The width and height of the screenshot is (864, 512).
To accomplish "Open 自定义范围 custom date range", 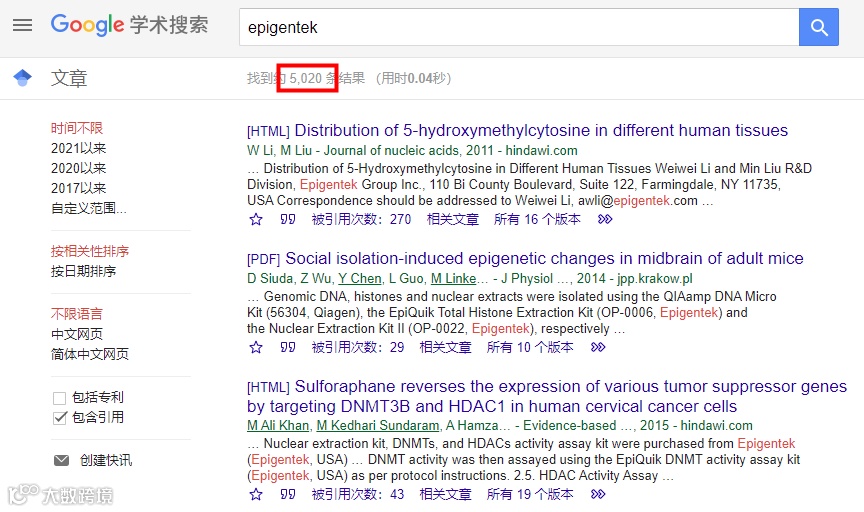I will pos(89,208).
